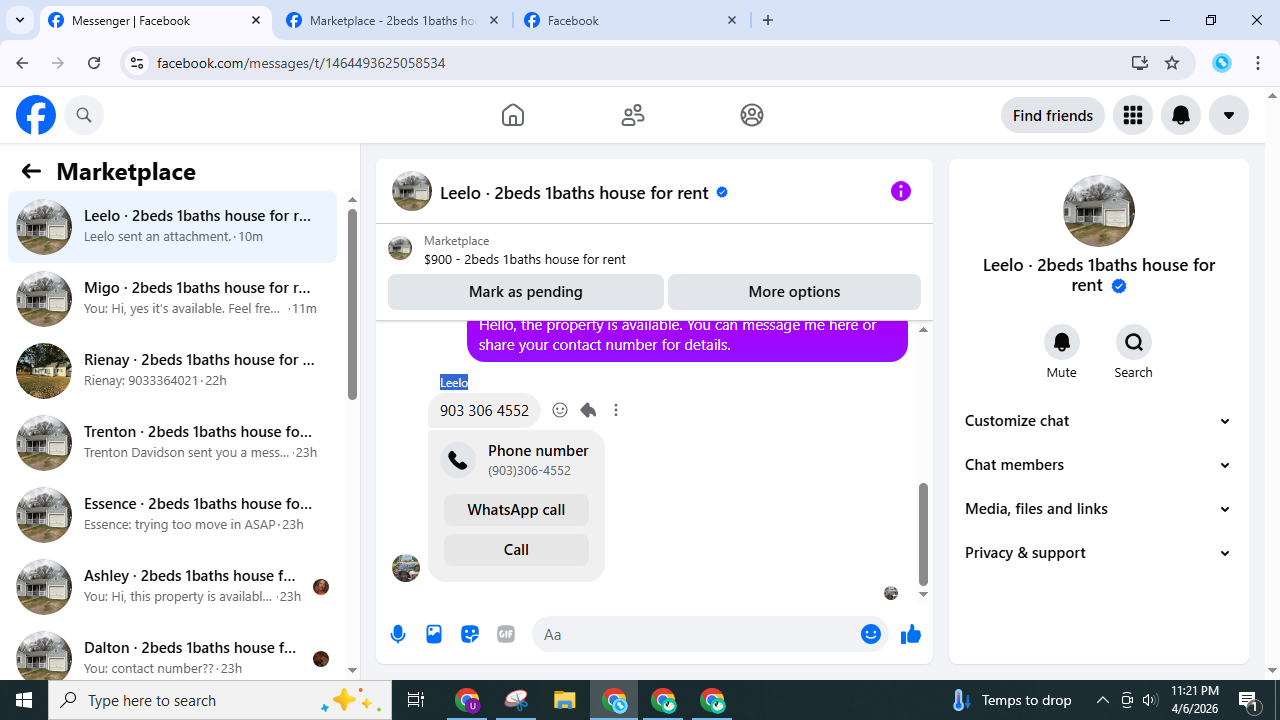Click the chat messages scrollbar thumb

coord(923,534)
